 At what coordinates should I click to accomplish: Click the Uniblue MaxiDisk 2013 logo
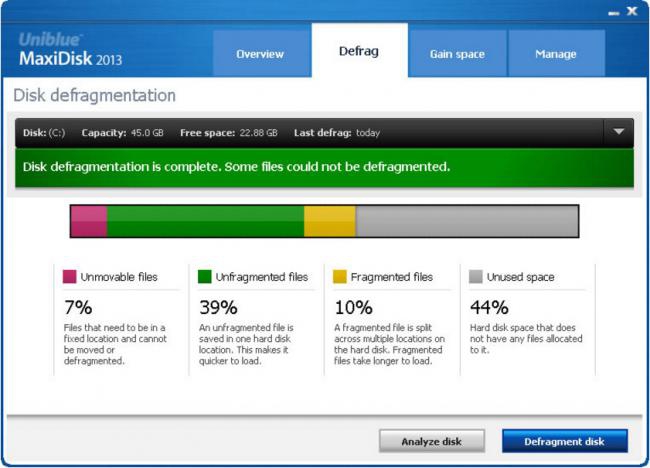[70, 50]
